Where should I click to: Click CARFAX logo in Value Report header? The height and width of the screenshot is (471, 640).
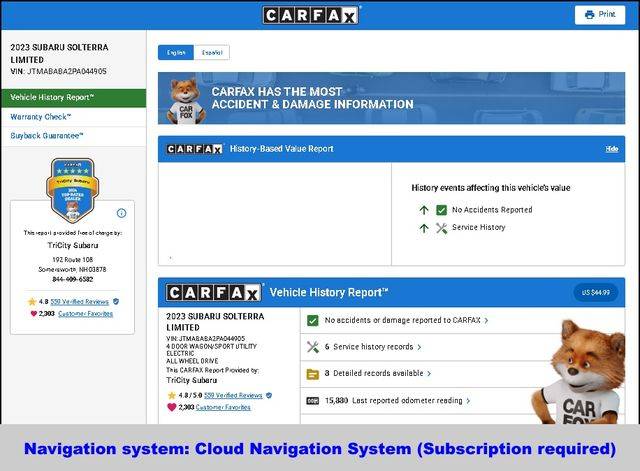(x=194, y=149)
